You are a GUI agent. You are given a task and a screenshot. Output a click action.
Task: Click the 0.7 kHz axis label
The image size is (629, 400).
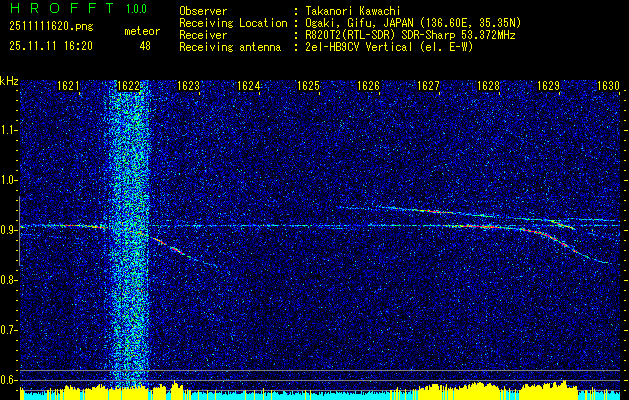(9, 330)
